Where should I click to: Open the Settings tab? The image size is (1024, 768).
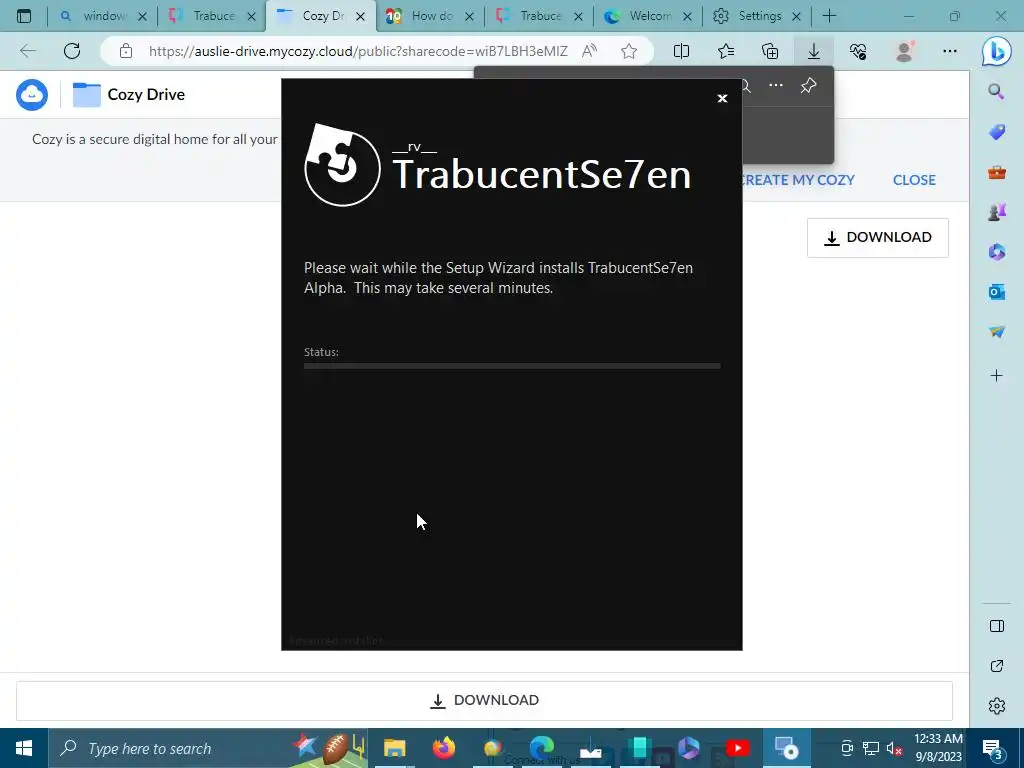point(758,16)
